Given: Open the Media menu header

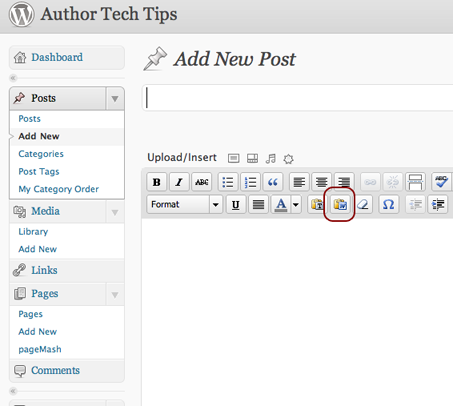Looking at the screenshot, I should [58, 211].
